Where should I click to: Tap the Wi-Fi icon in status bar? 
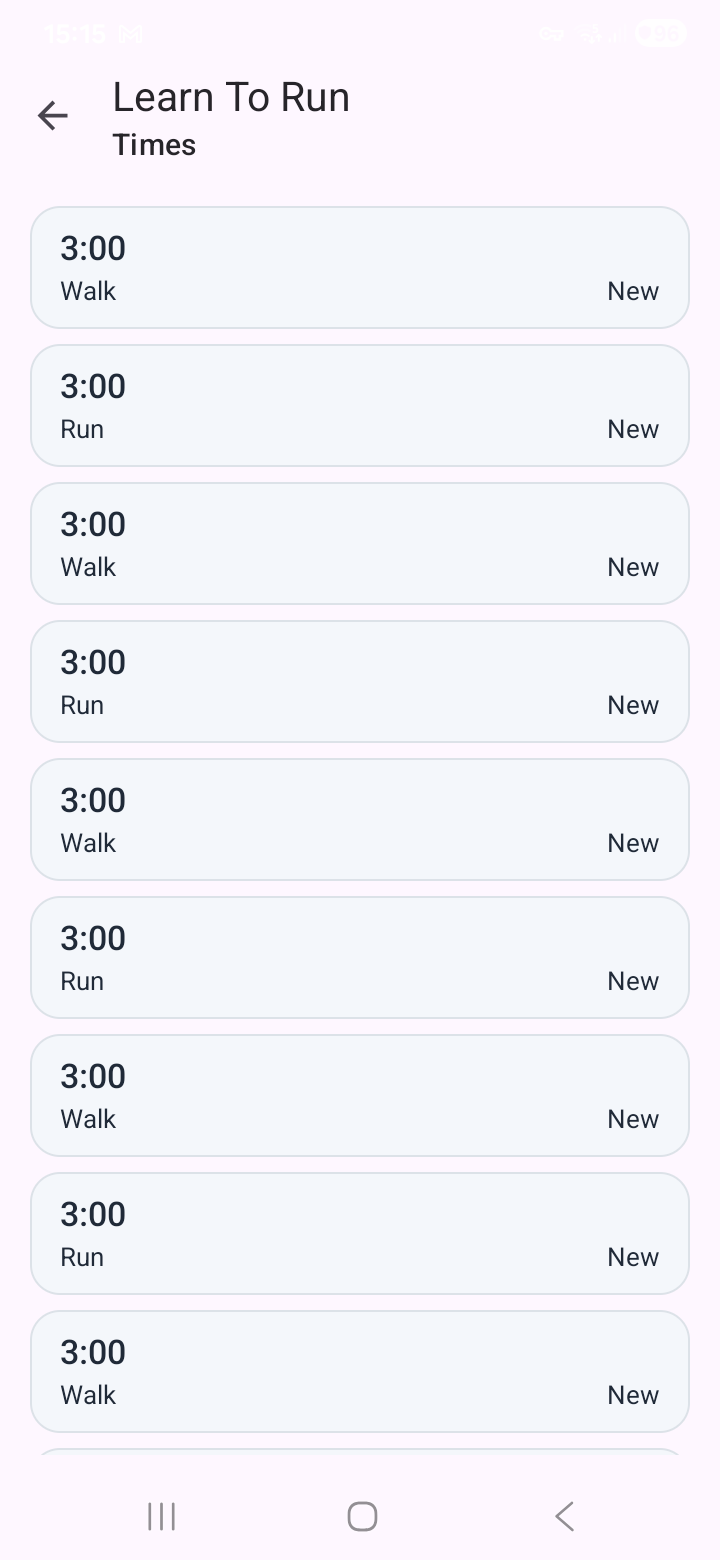(590, 34)
